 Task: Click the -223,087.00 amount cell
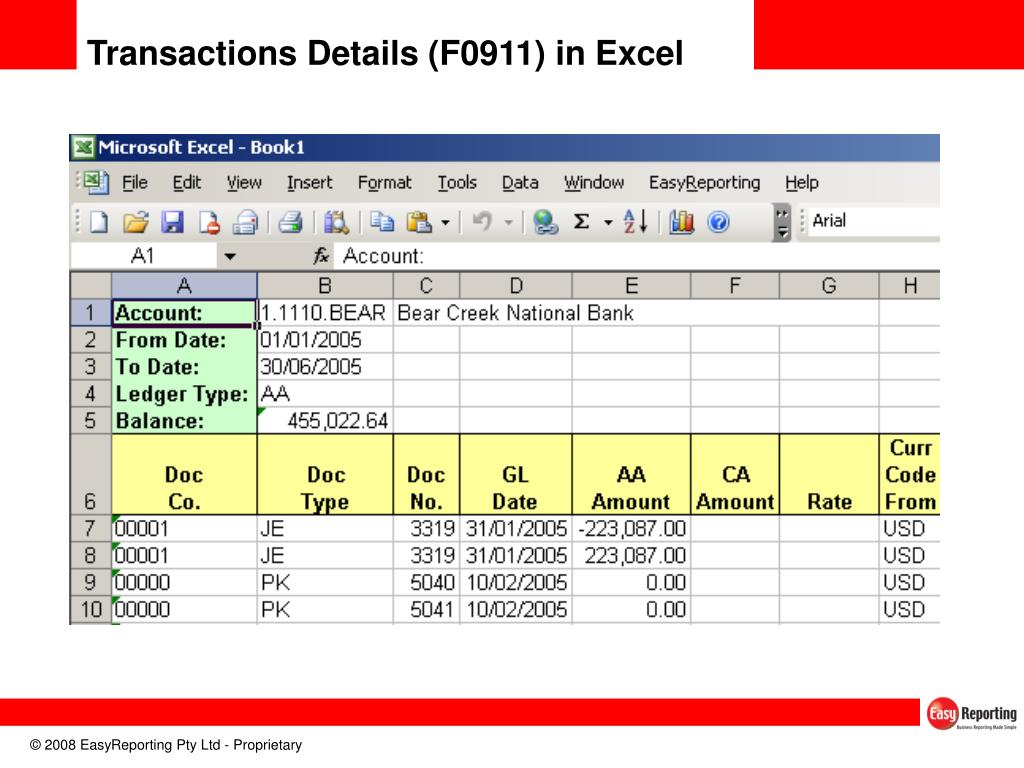click(x=632, y=528)
